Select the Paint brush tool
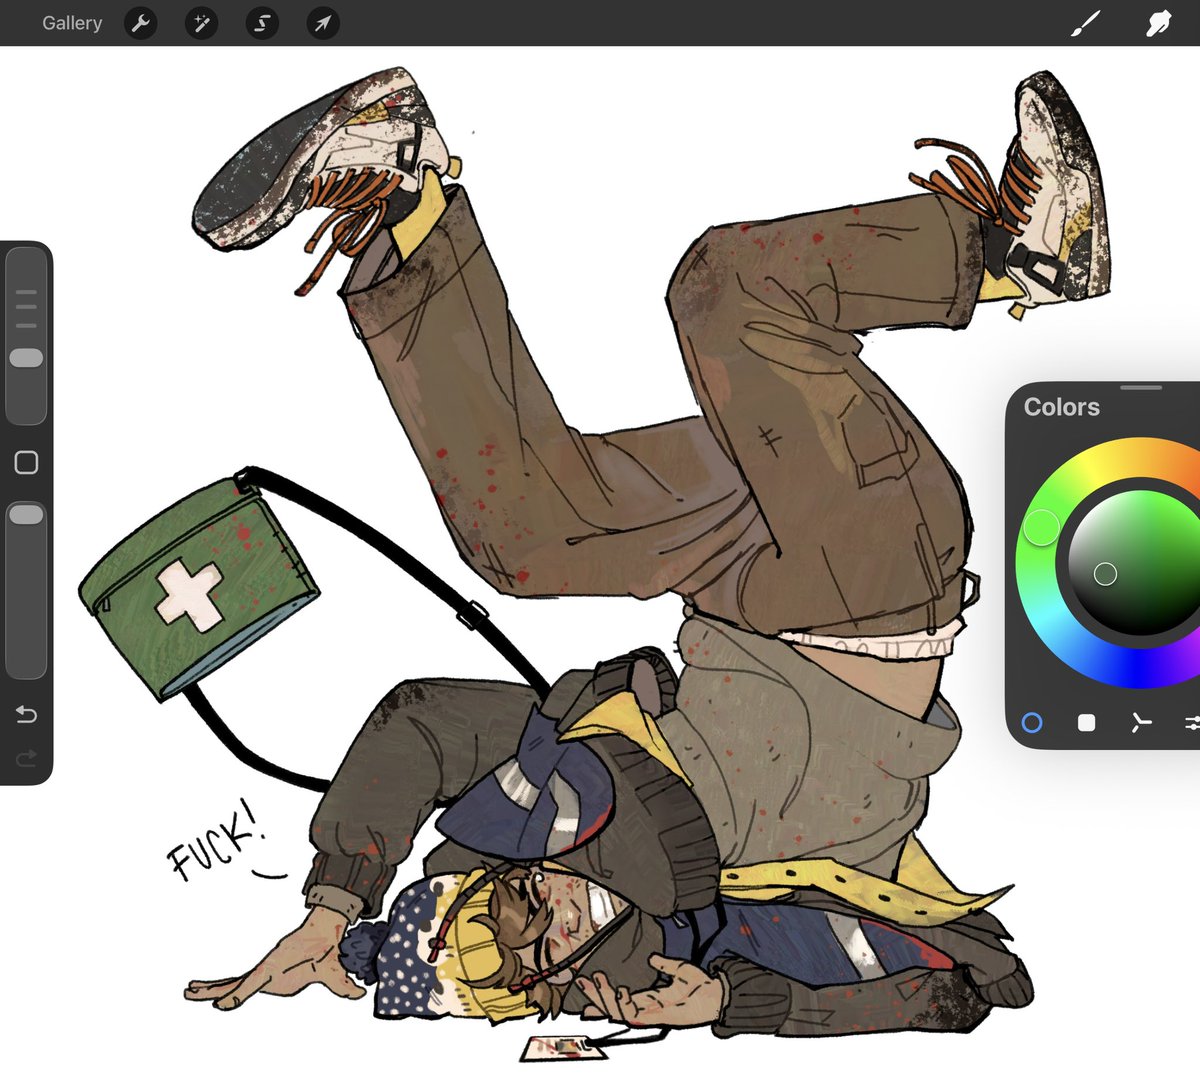This screenshot has width=1200, height=1084. 1086,23
